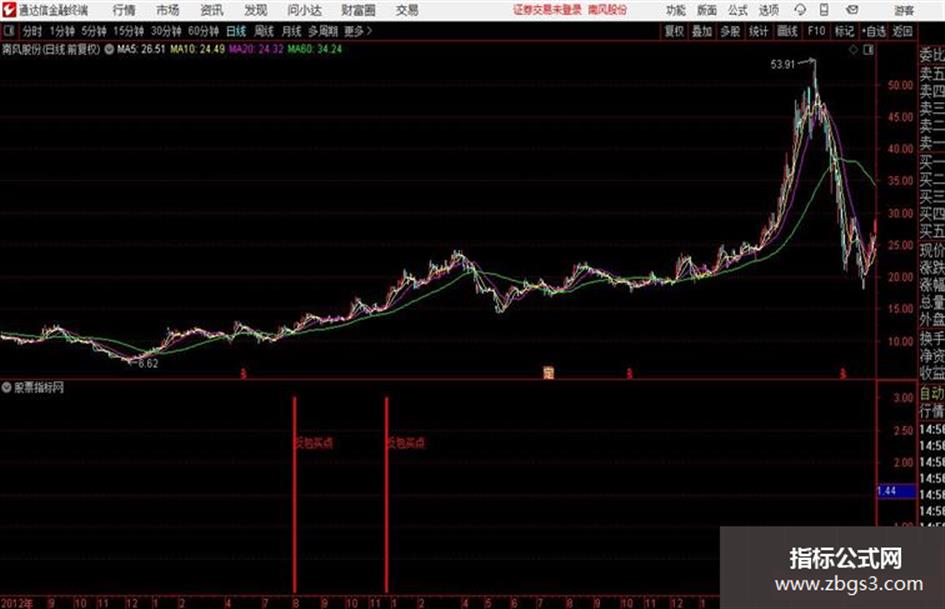The width and height of the screenshot is (945, 609).
Task: Click the 50.00 price axis label
Action: [x=900, y=86]
